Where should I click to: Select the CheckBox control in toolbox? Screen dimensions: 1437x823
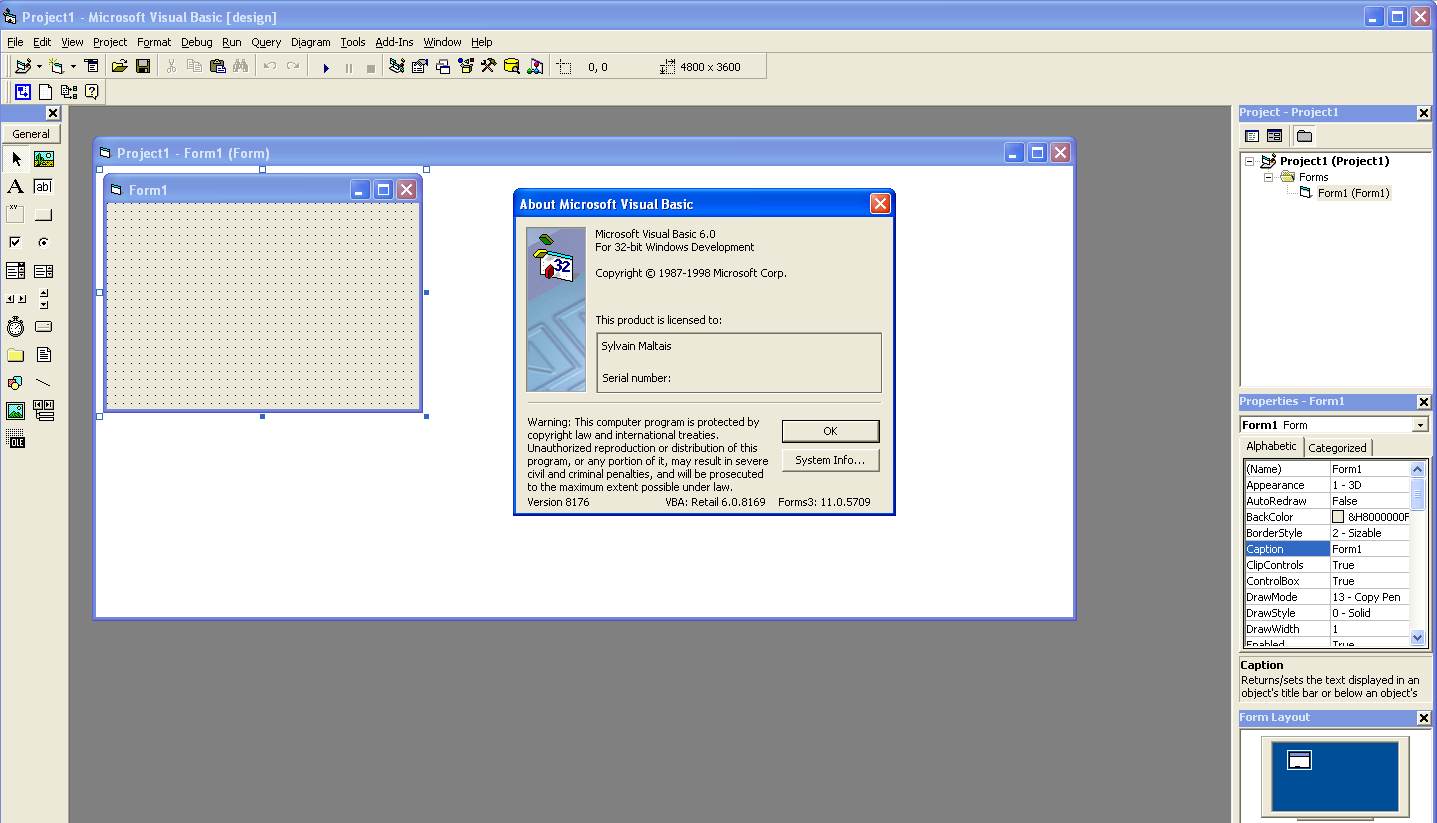point(15,243)
